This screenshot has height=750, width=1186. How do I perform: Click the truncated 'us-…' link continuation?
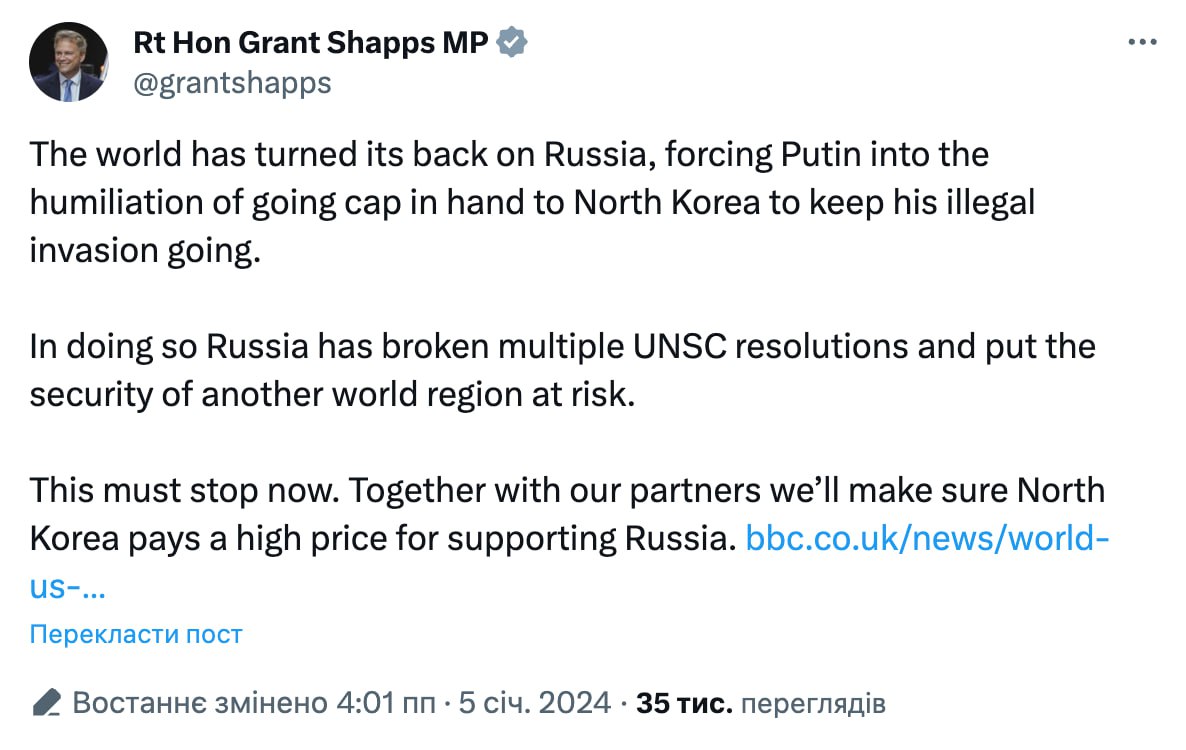[x=67, y=586]
